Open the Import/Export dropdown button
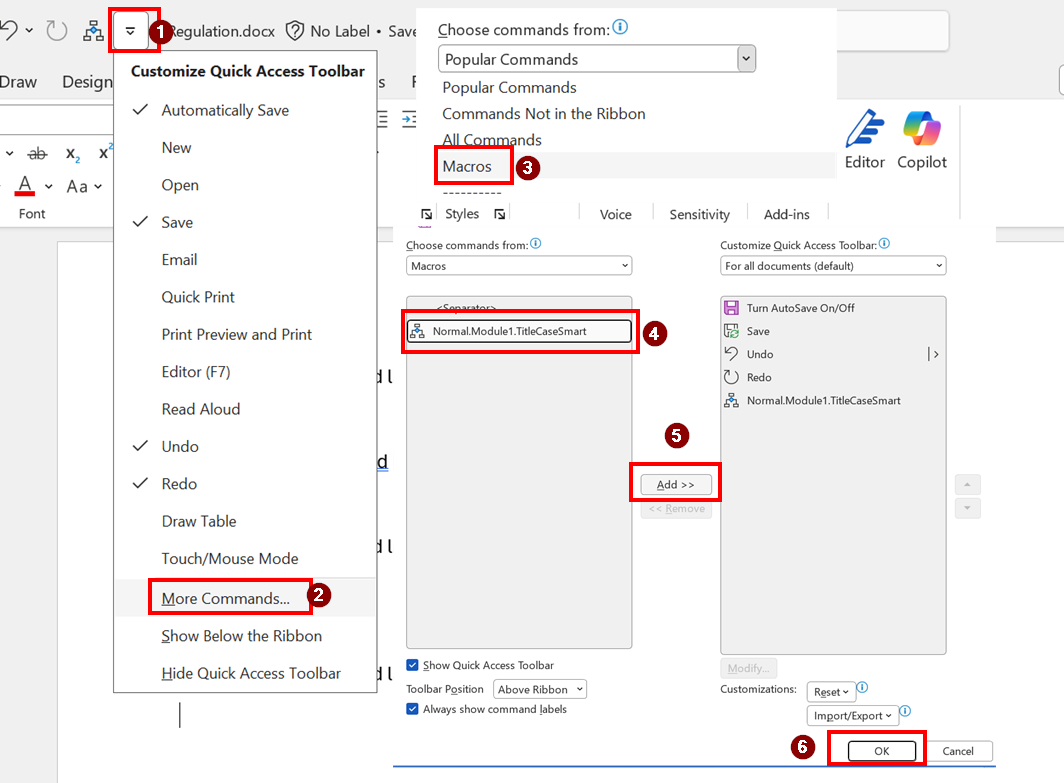This screenshot has height=783, width=1064. point(852,716)
